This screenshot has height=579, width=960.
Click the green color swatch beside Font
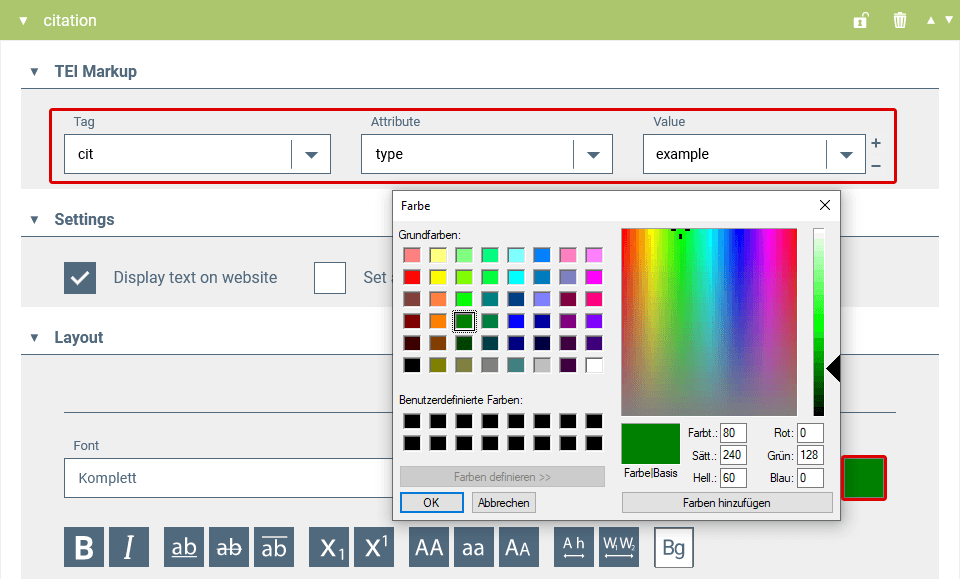pos(864,478)
